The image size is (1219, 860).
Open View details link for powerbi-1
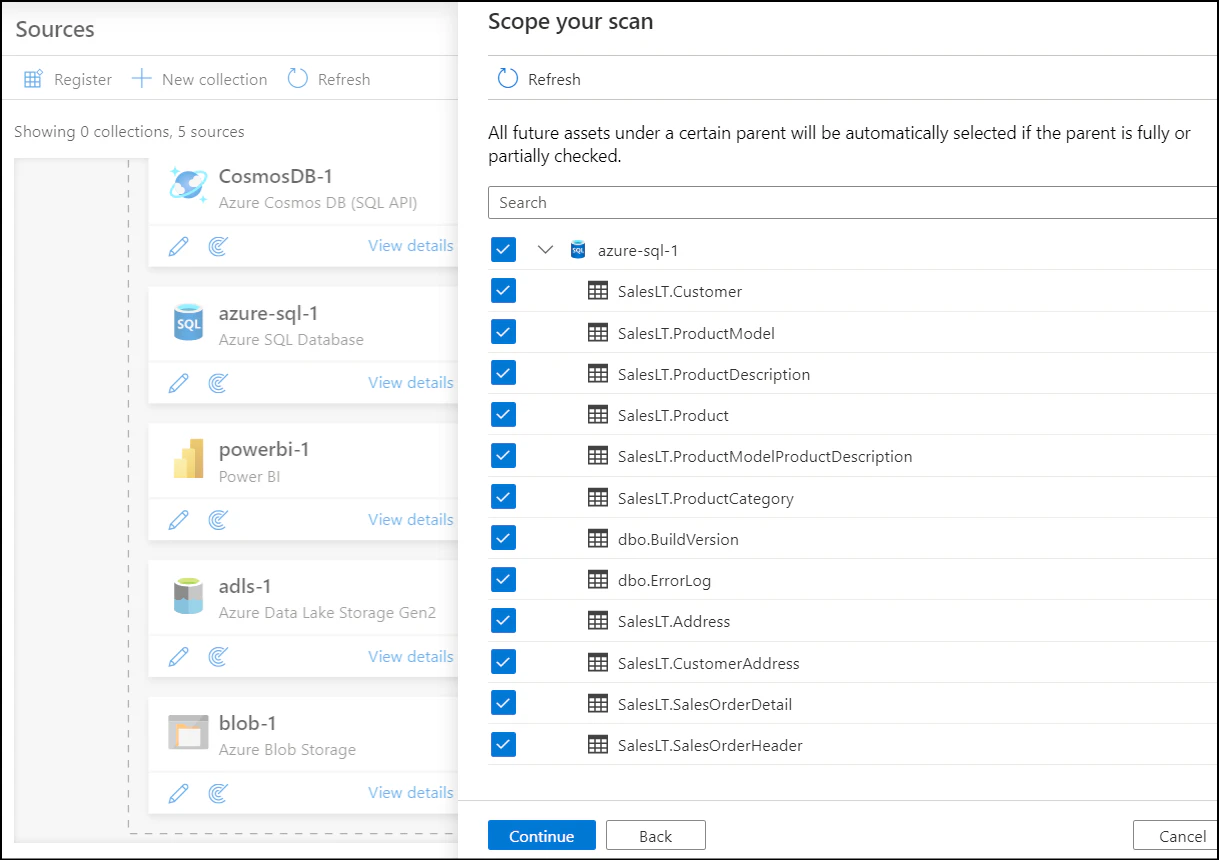tap(410, 519)
